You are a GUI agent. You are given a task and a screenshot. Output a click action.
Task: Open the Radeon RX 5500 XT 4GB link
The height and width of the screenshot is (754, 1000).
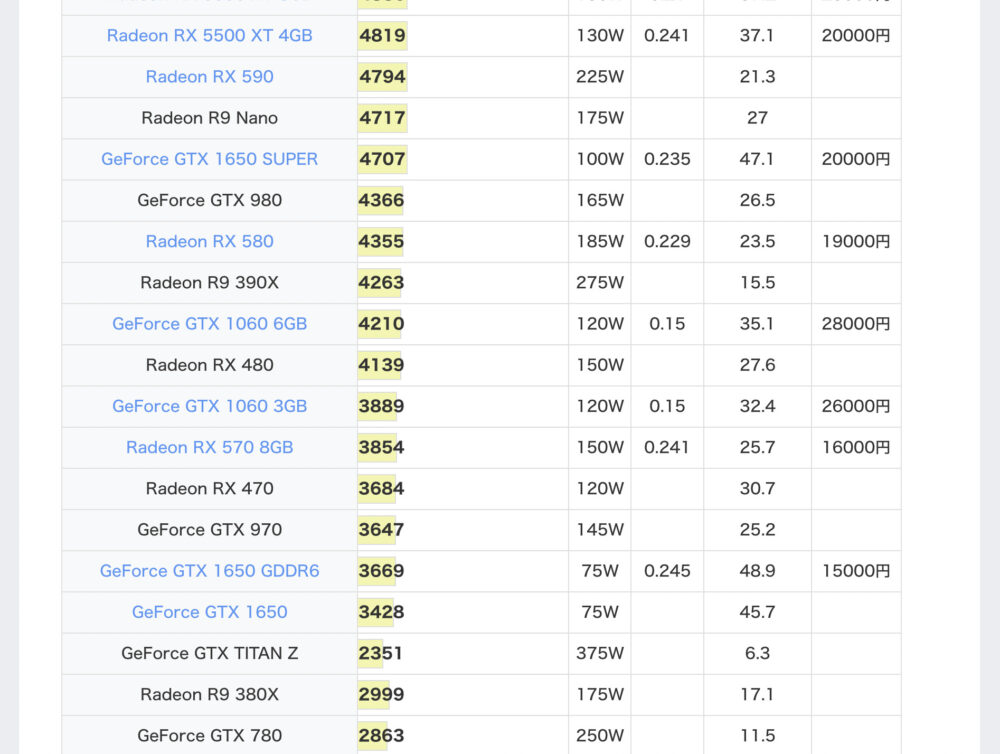click(x=209, y=36)
